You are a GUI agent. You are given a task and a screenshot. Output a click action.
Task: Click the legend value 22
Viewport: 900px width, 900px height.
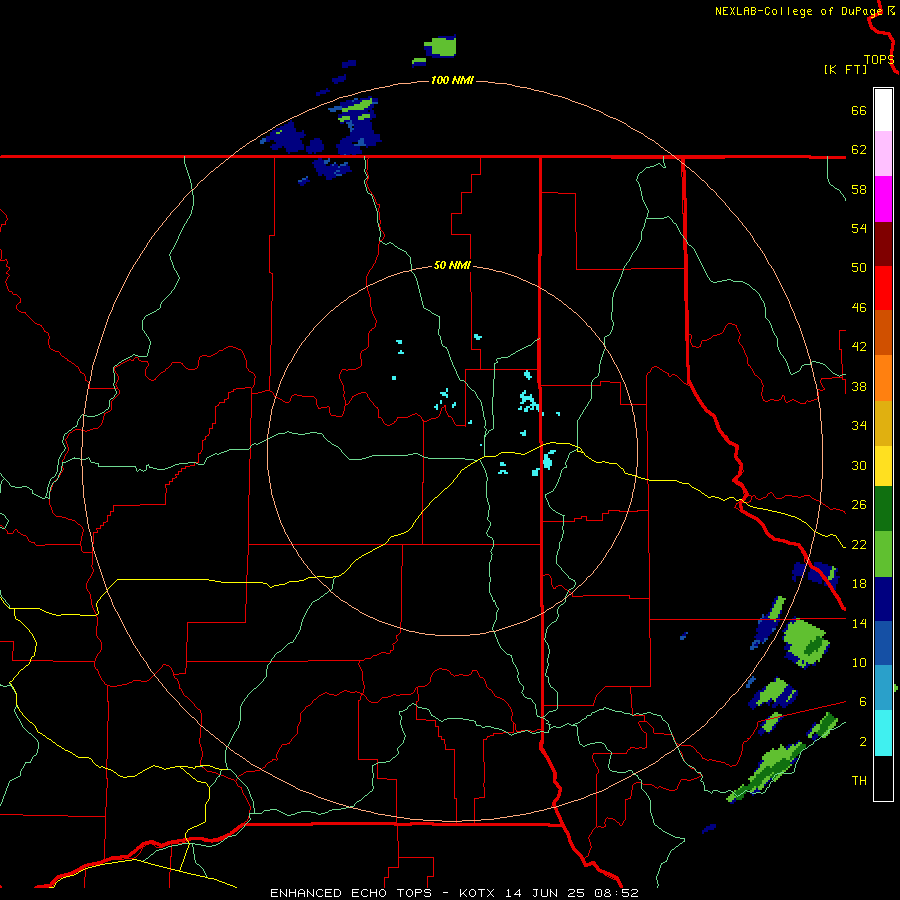(859, 544)
